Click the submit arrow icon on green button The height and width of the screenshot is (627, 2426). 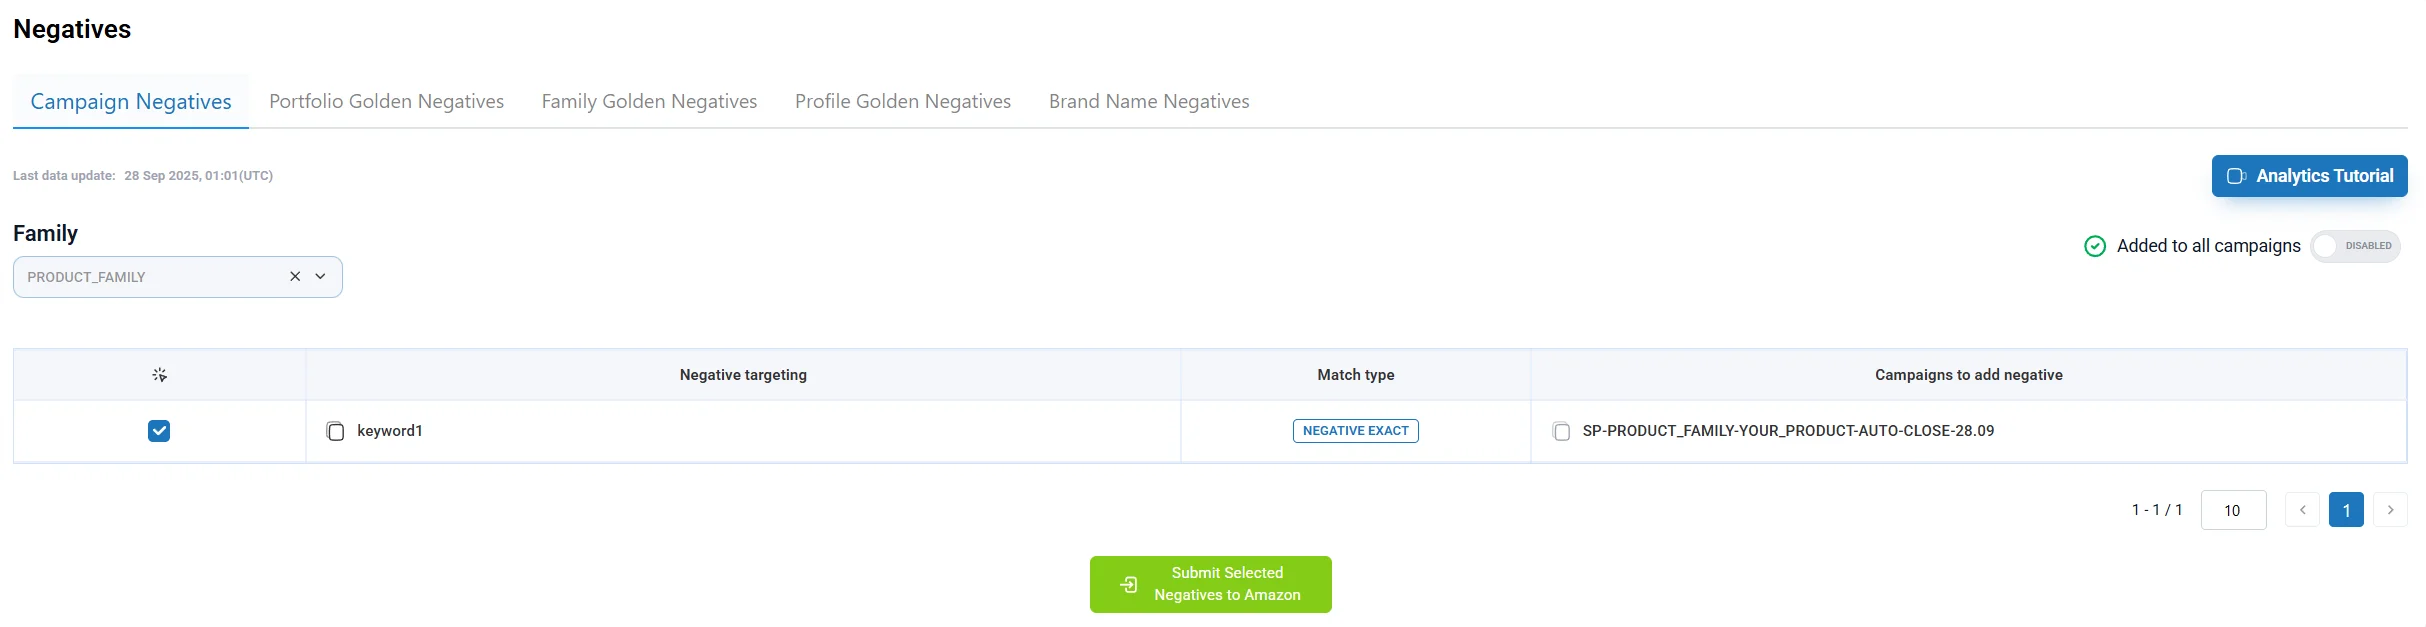pyautogui.click(x=1128, y=583)
